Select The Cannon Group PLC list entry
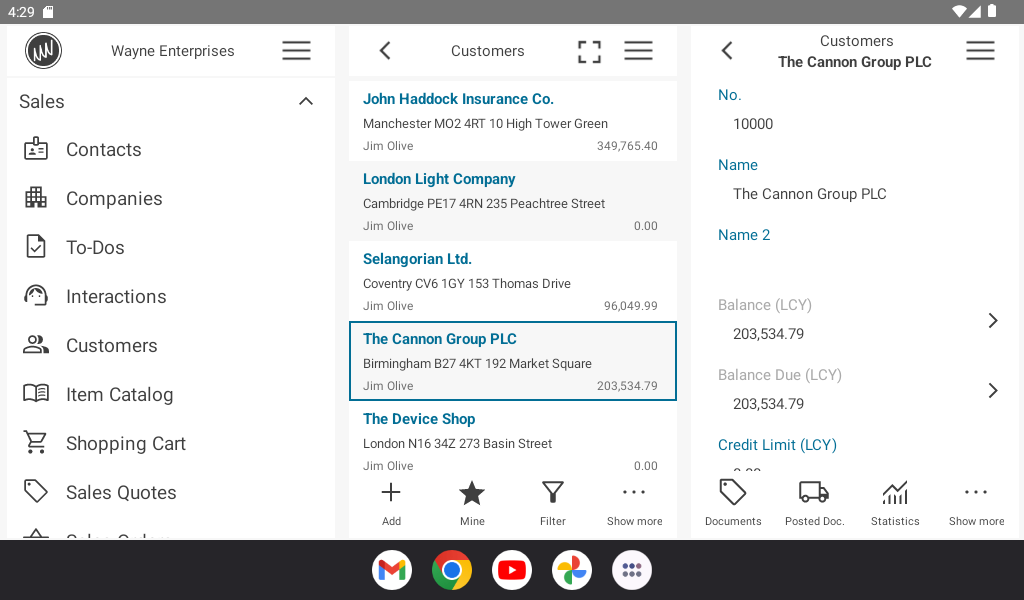 tap(513, 361)
